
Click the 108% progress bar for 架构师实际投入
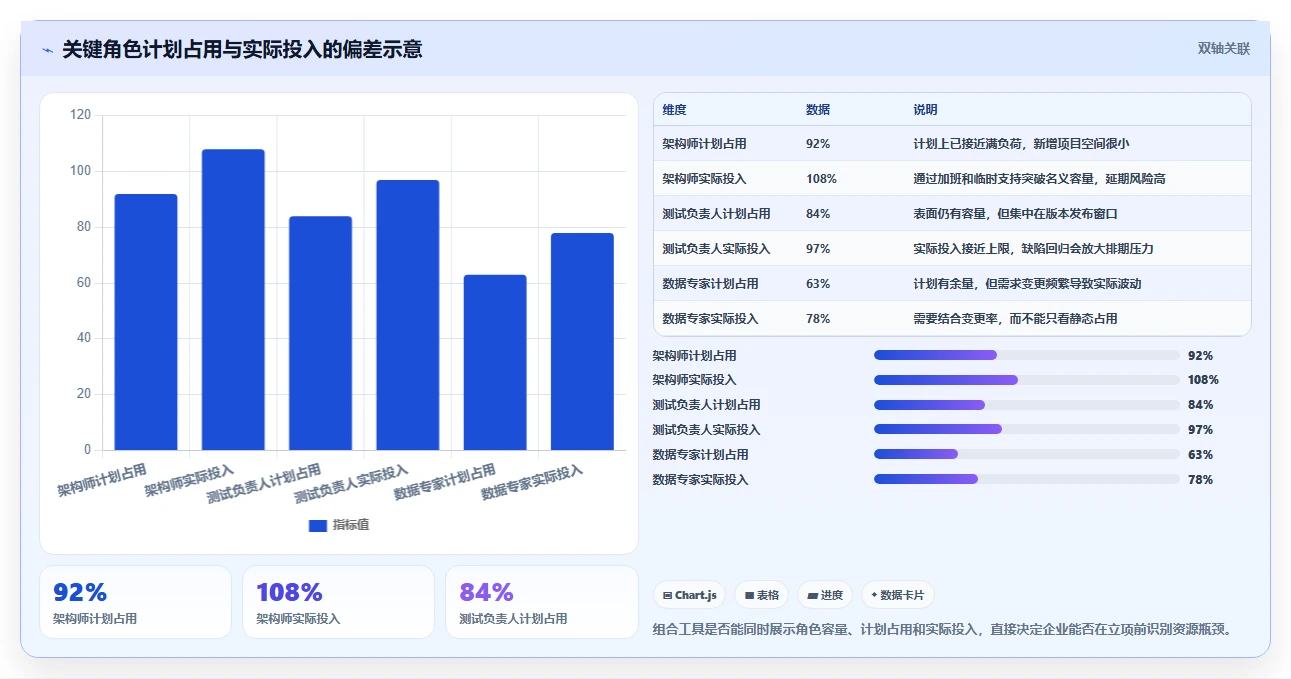1027,380
